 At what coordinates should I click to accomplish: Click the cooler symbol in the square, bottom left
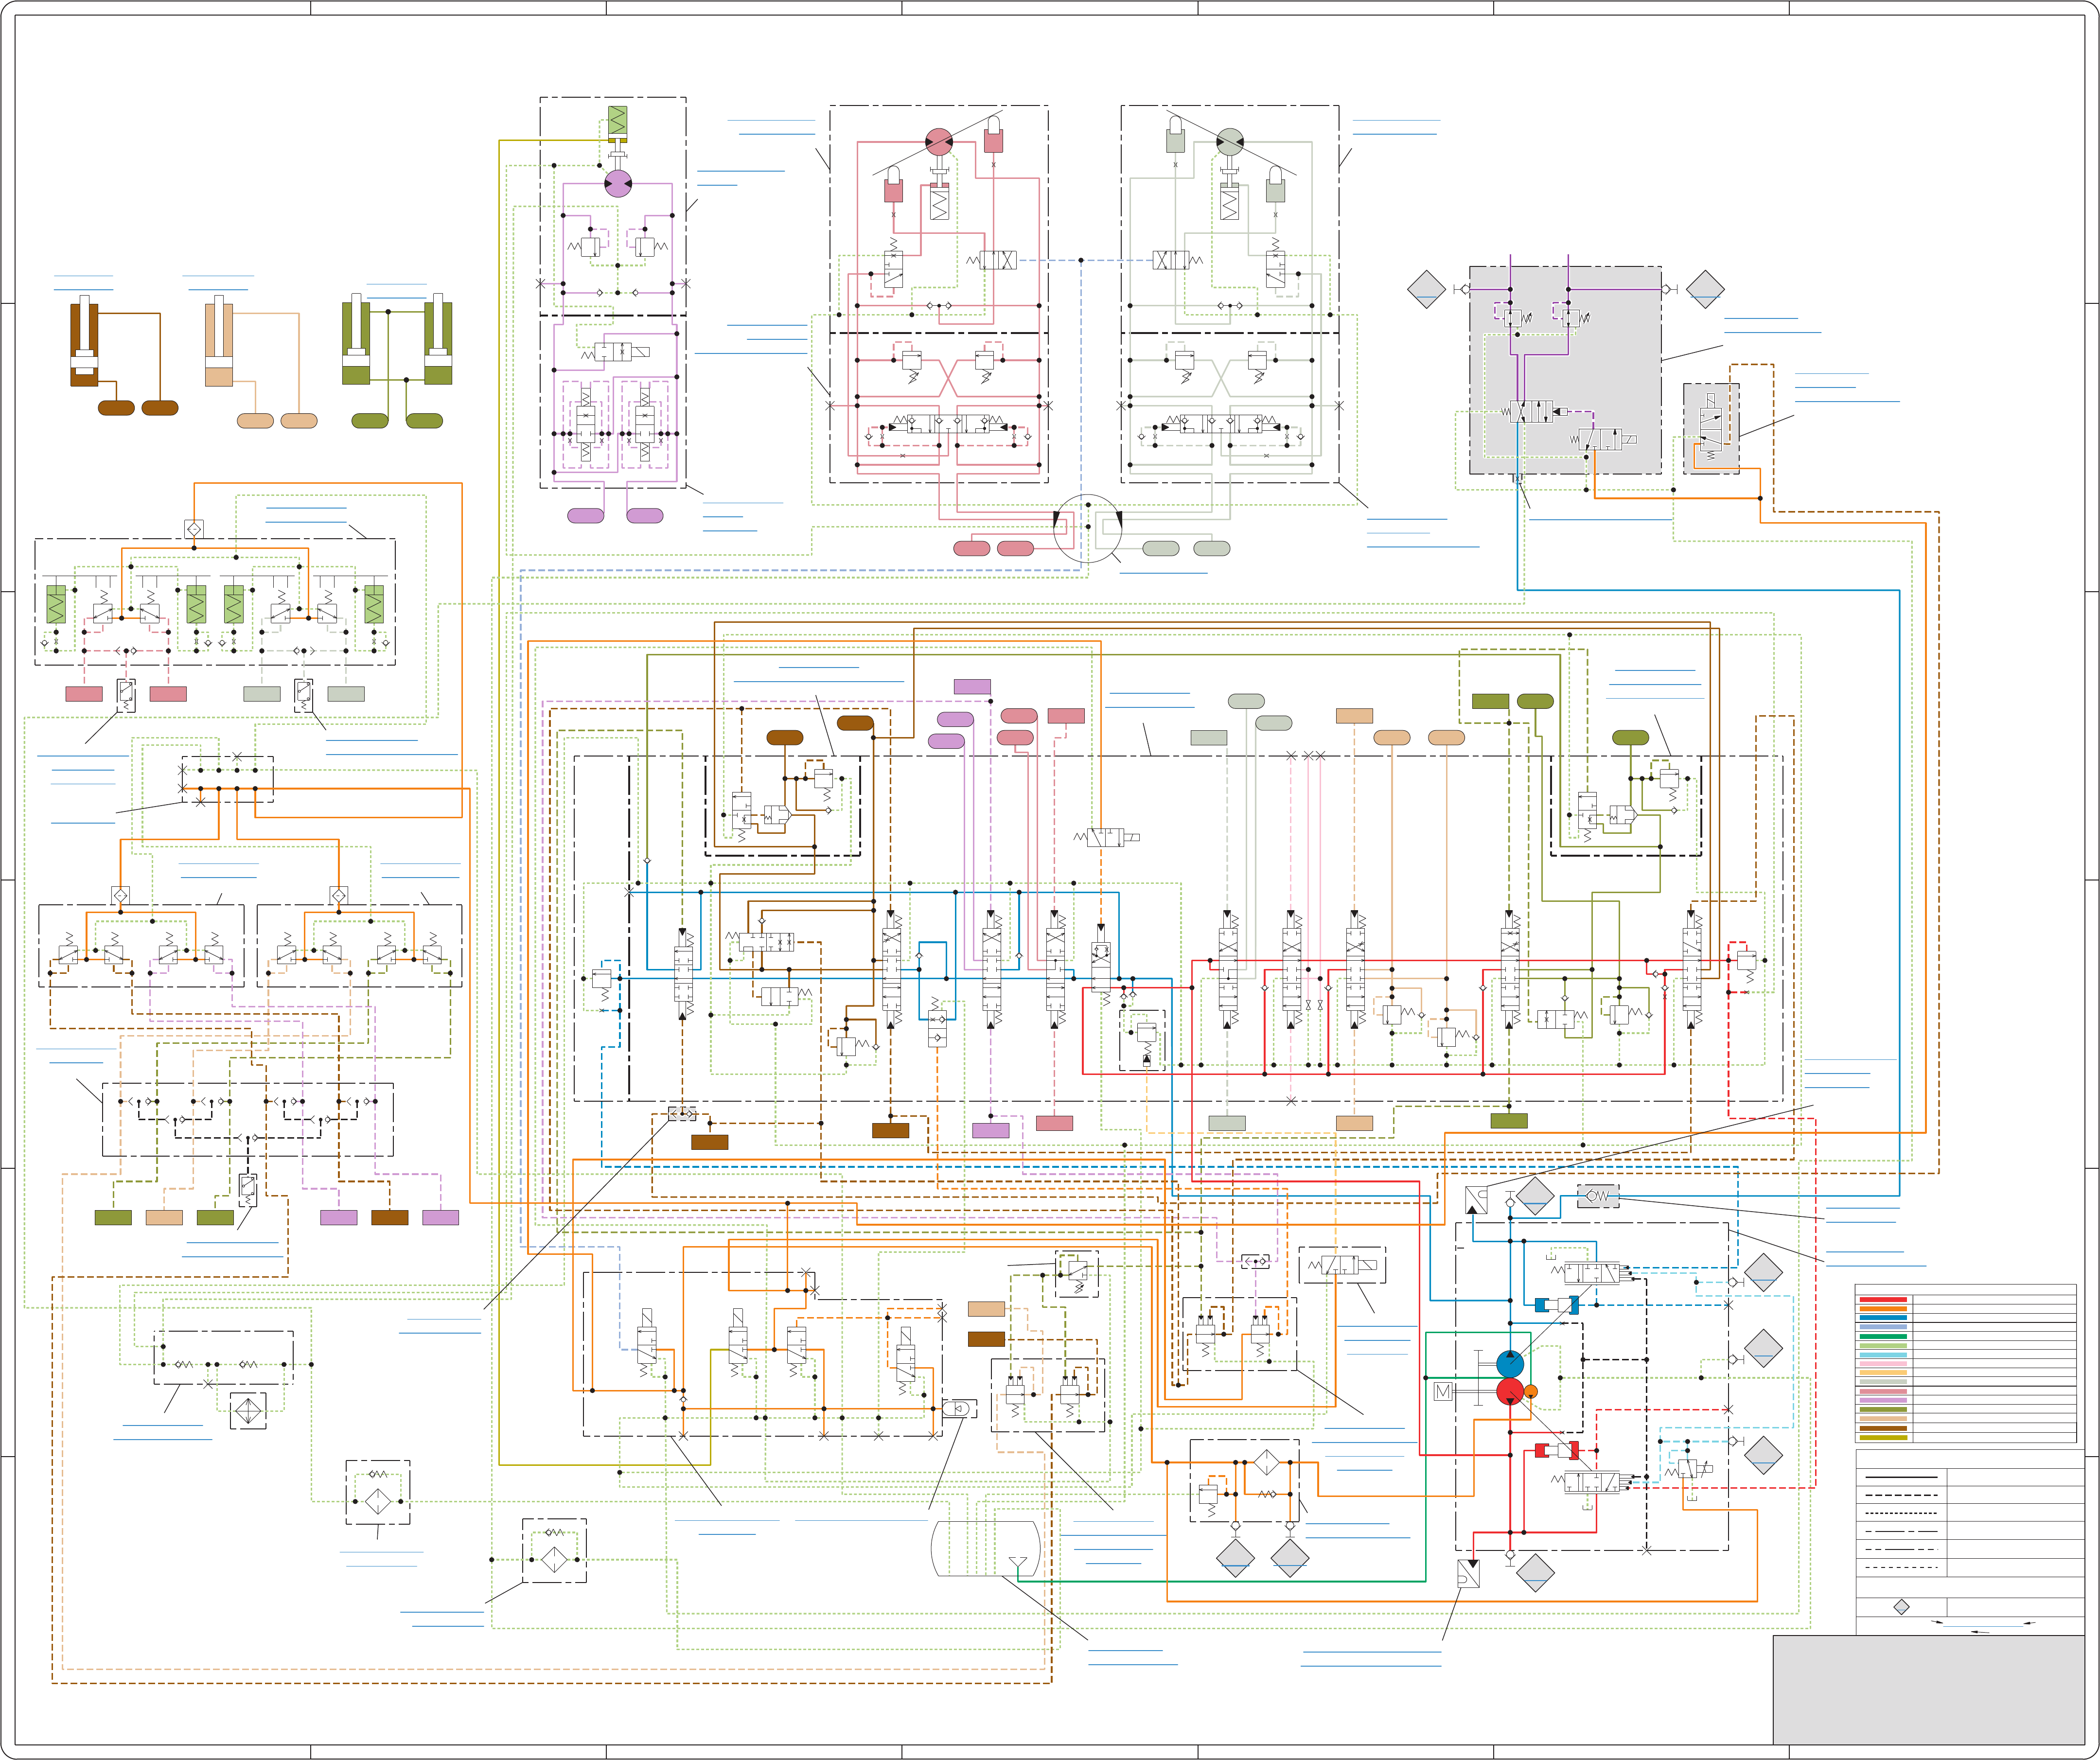(x=248, y=1411)
